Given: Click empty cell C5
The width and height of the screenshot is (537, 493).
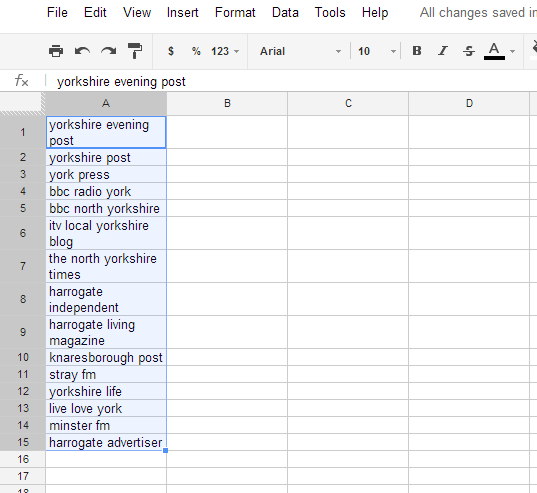Looking at the screenshot, I should coord(348,208).
